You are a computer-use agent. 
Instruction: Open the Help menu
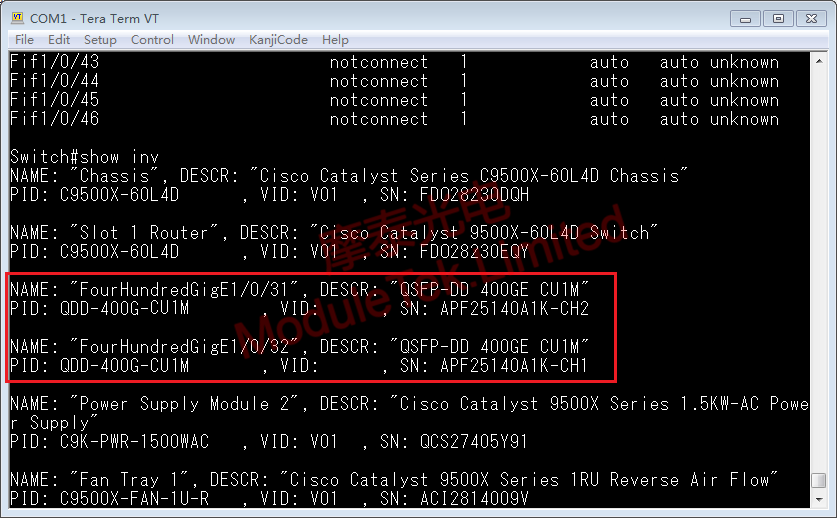[x=335, y=40]
